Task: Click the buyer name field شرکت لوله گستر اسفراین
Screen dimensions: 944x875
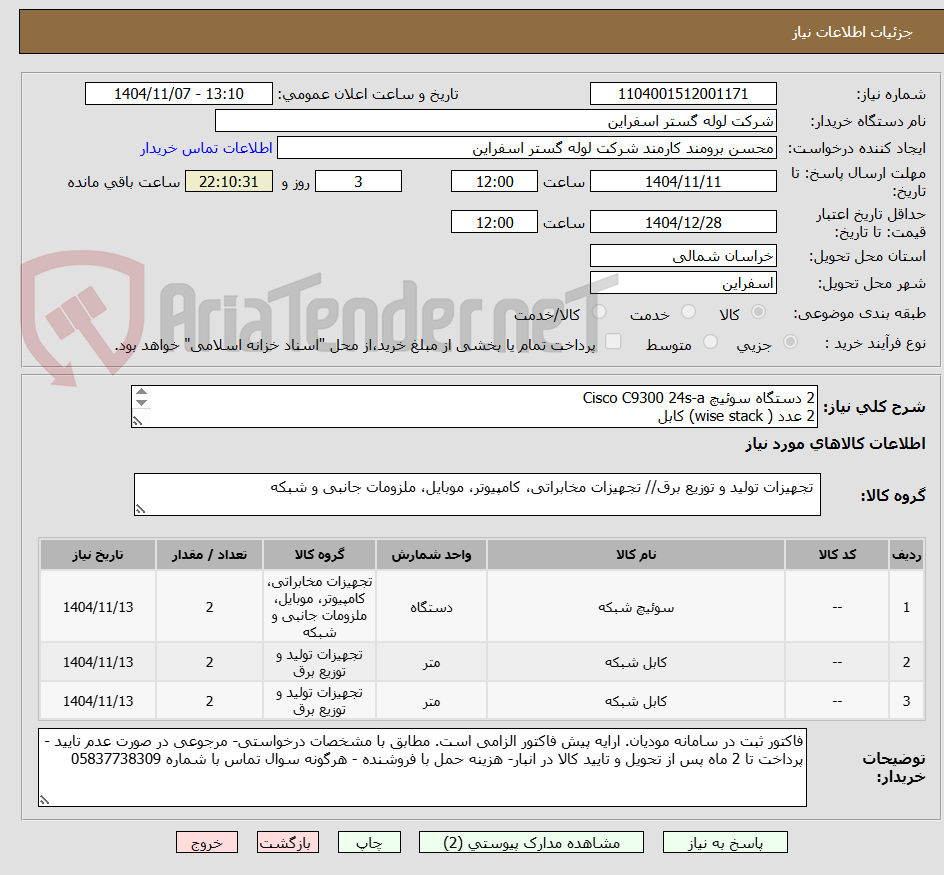Action: [x=495, y=121]
